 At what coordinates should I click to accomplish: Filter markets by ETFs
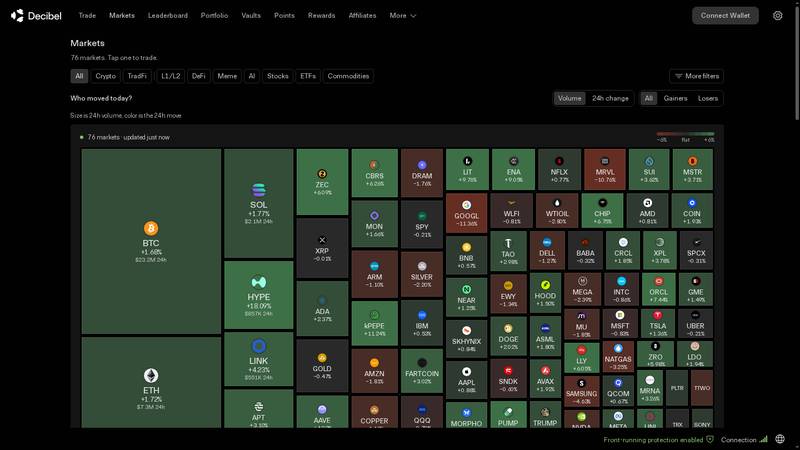click(x=308, y=76)
